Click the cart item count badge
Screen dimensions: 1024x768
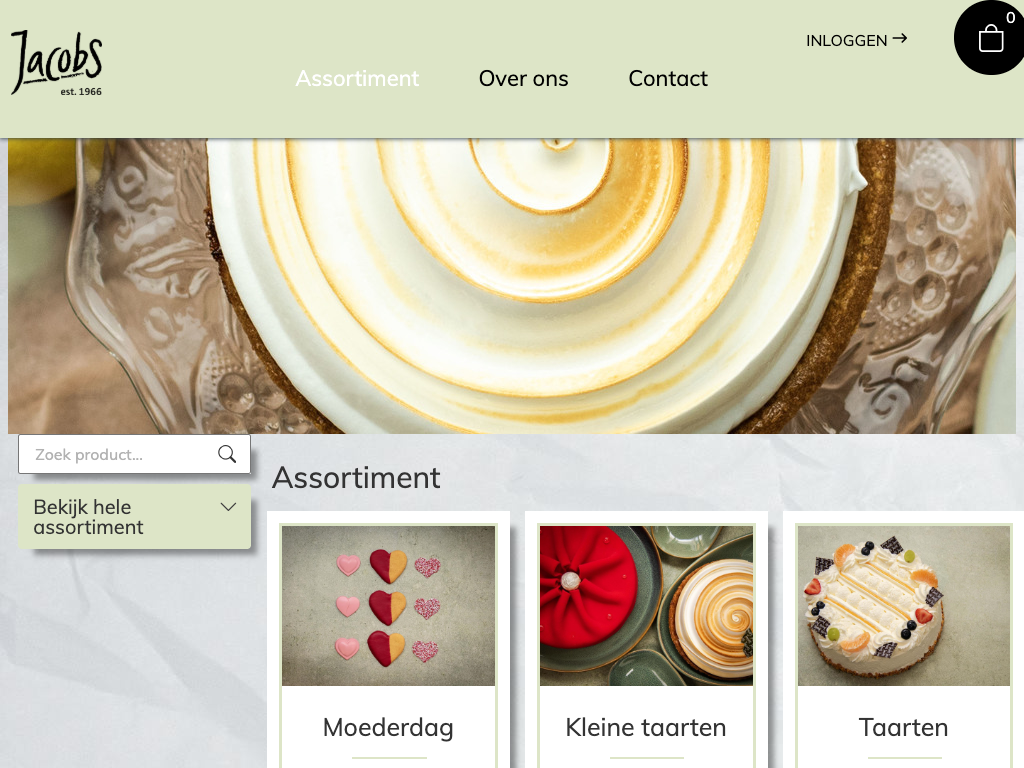tap(1010, 18)
